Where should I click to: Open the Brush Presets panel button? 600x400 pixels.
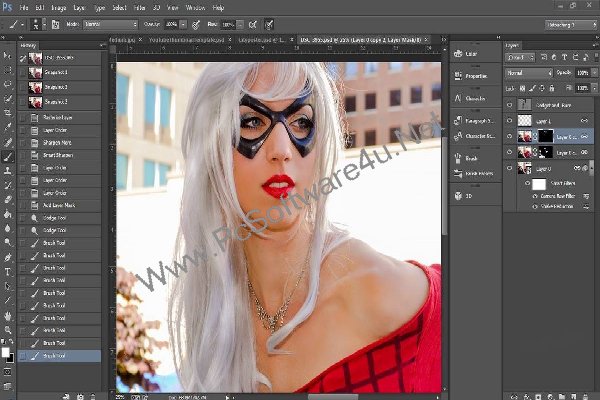pyautogui.click(x=474, y=173)
